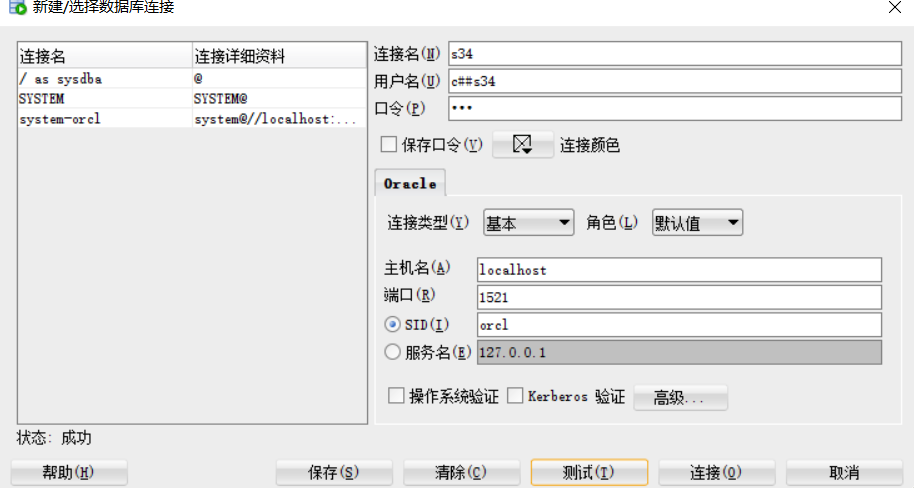Enable Kerberos 验证 checkbox
The image size is (914, 488).
[515, 396]
